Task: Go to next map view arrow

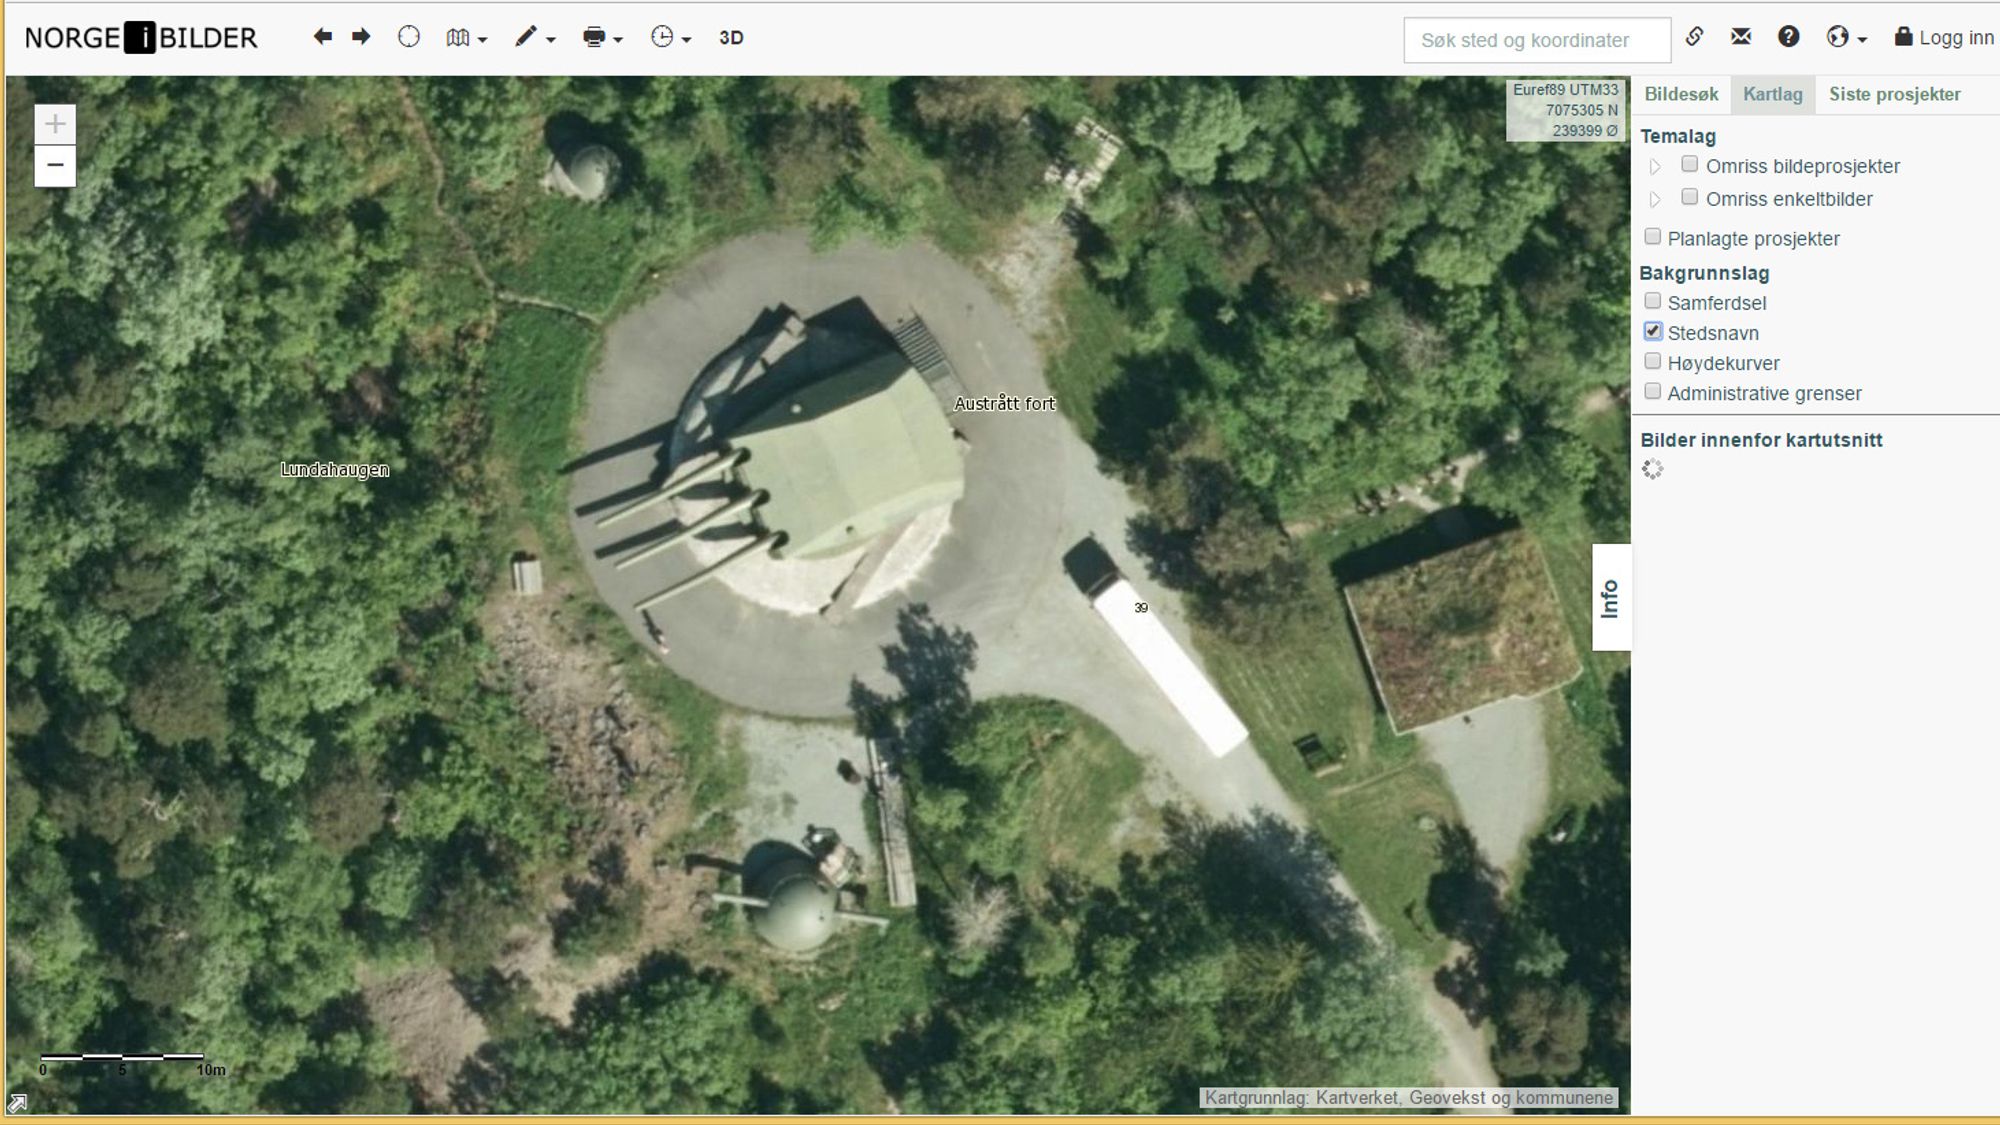Action: pos(361,37)
